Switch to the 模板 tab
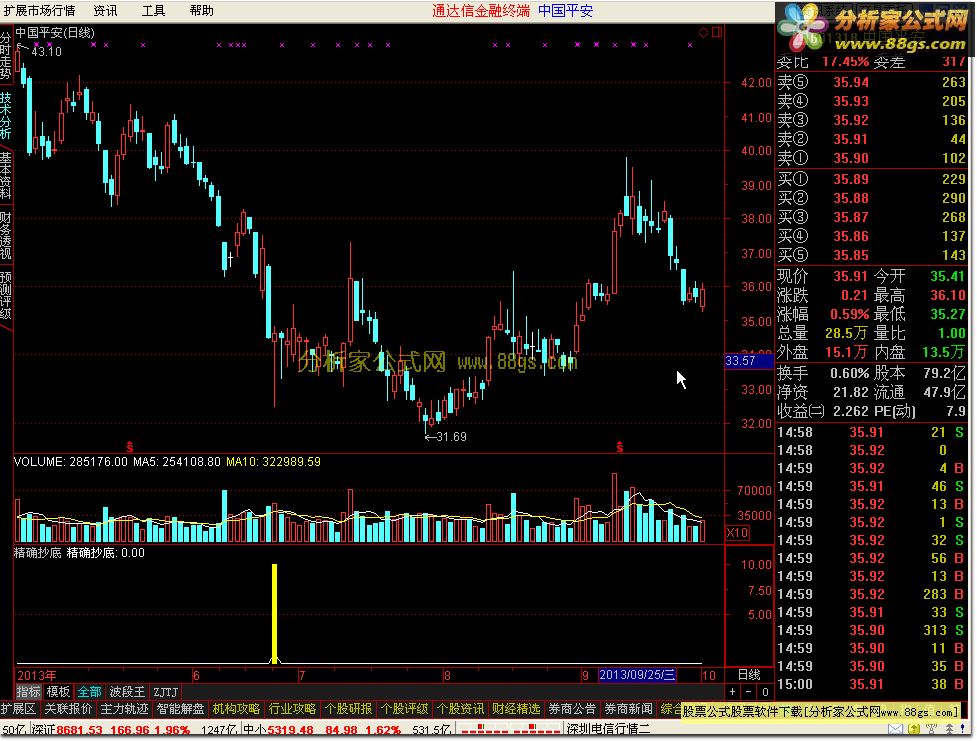Image resolution: width=977 pixels, height=741 pixels. (x=59, y=692)
